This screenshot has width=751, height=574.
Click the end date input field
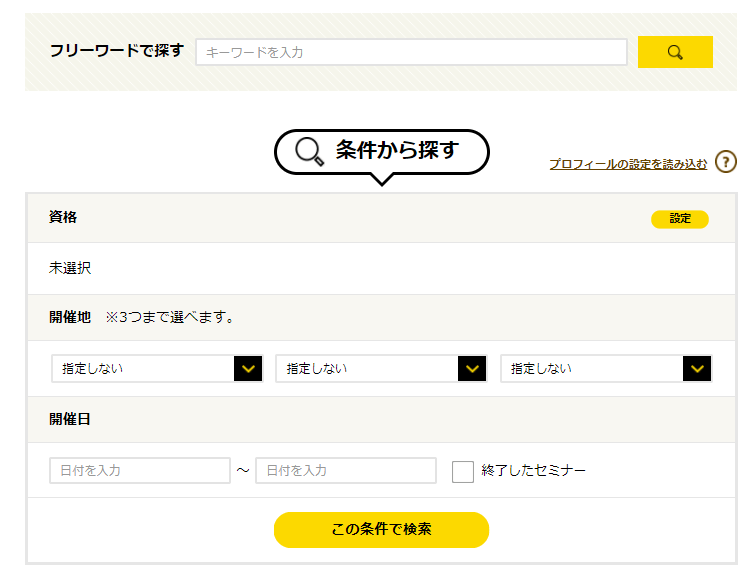click(346, 471)
